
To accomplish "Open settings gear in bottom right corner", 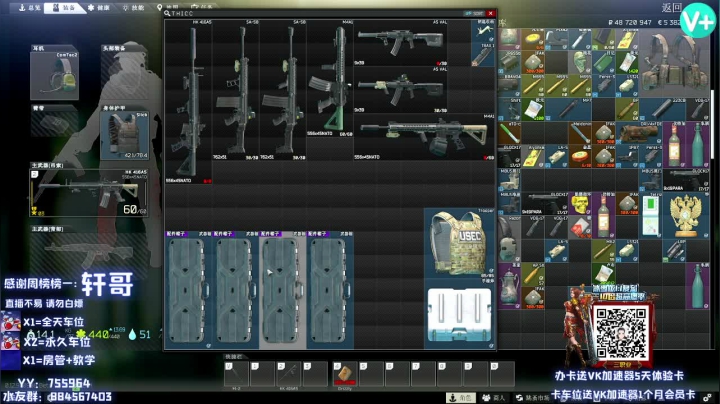I will click(x=708, y=397).
